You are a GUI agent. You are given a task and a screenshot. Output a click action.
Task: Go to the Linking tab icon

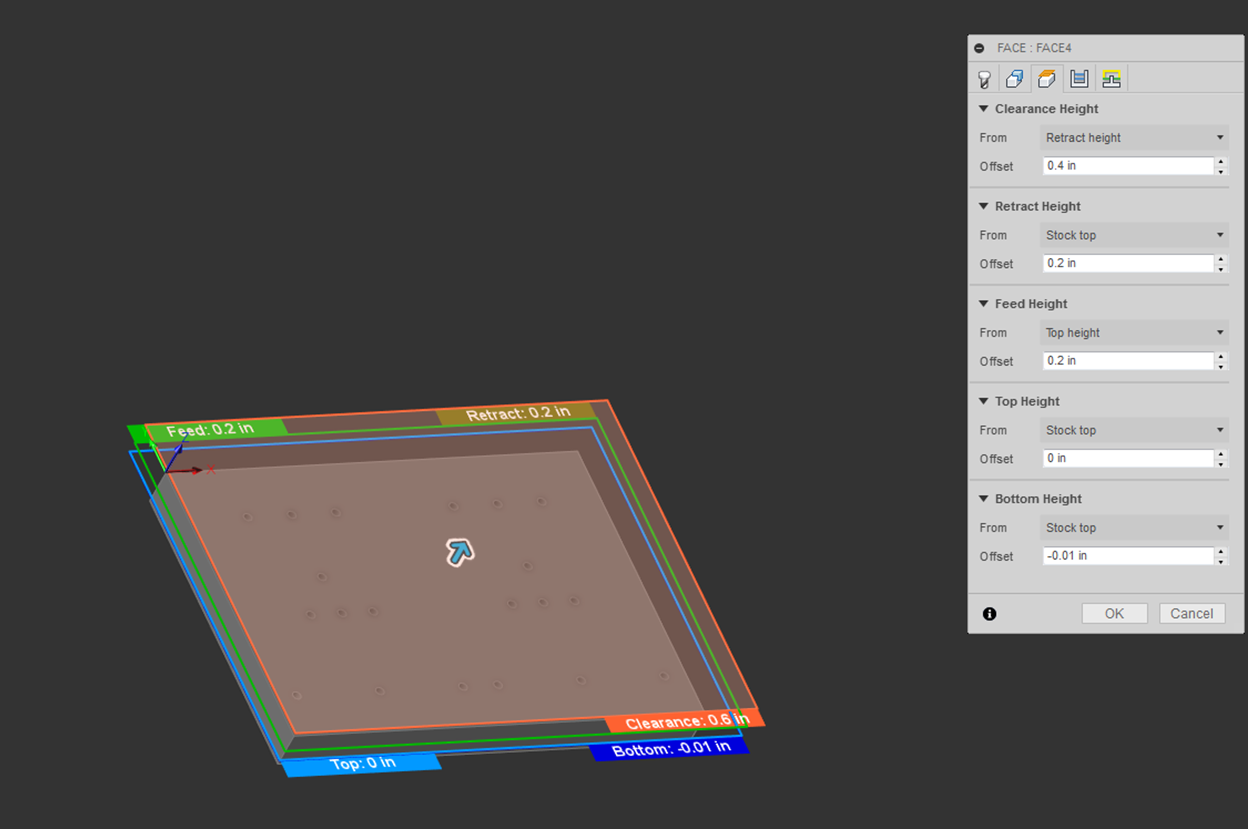[x=1110, y=79]
